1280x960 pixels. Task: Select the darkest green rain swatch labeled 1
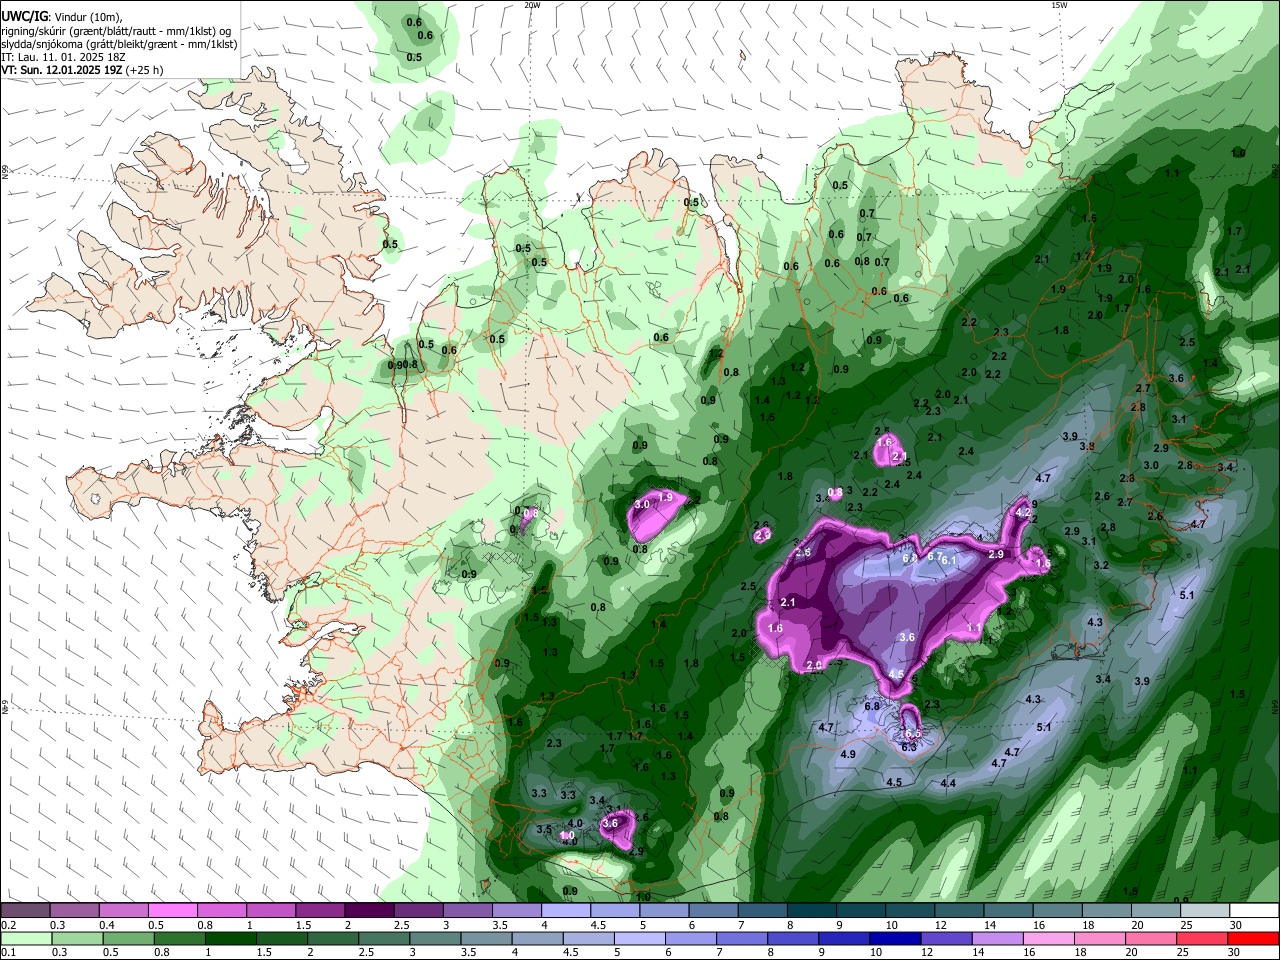230,938
